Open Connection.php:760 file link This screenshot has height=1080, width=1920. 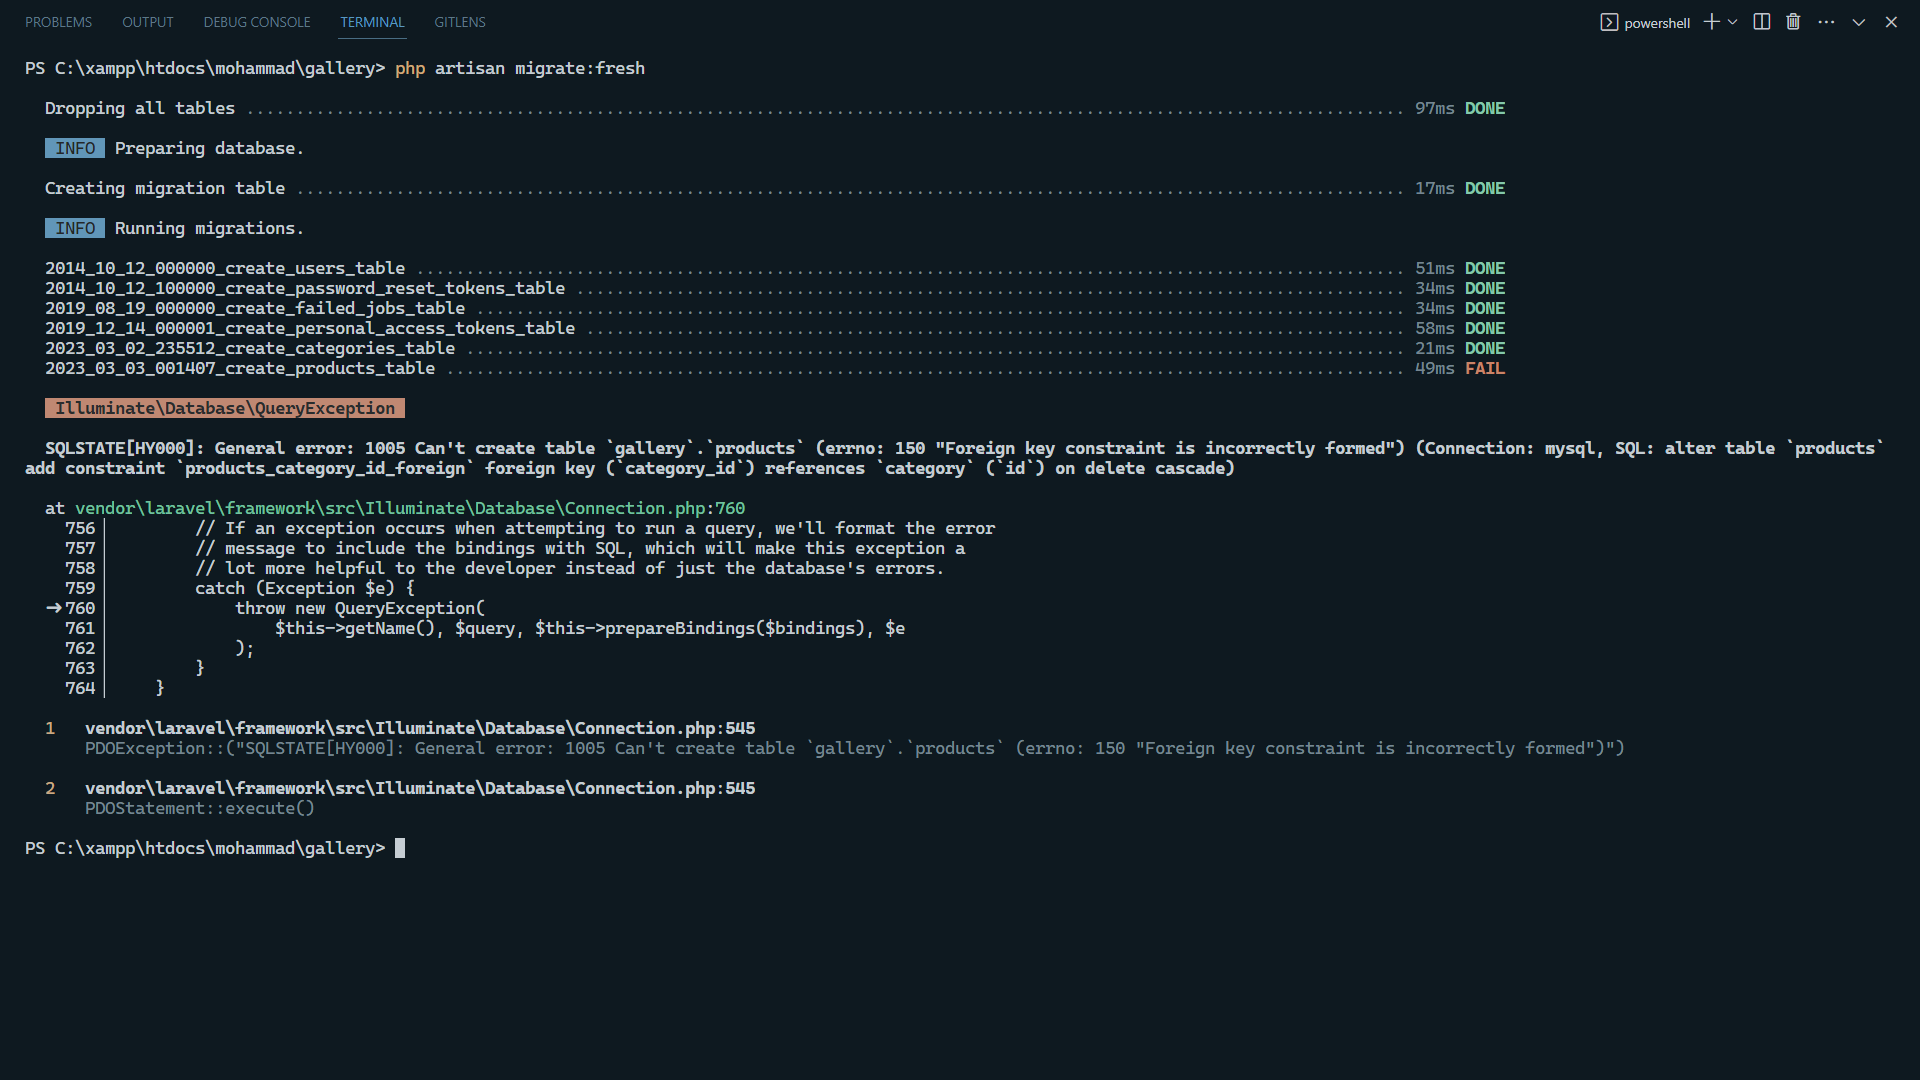(x=410, y=508)
